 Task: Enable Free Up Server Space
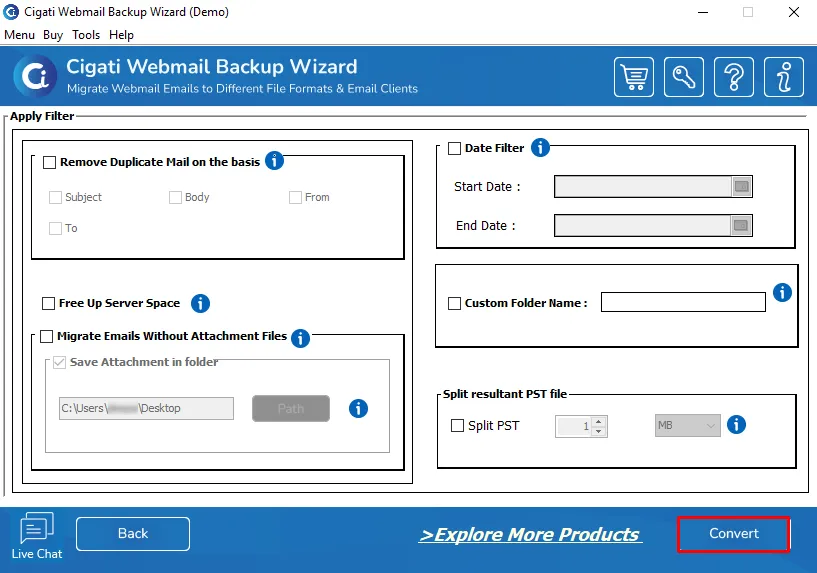click(48, 303)
